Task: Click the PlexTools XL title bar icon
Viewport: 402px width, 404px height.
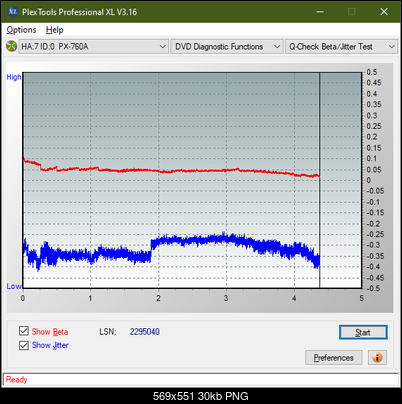Action: (12, 12)
